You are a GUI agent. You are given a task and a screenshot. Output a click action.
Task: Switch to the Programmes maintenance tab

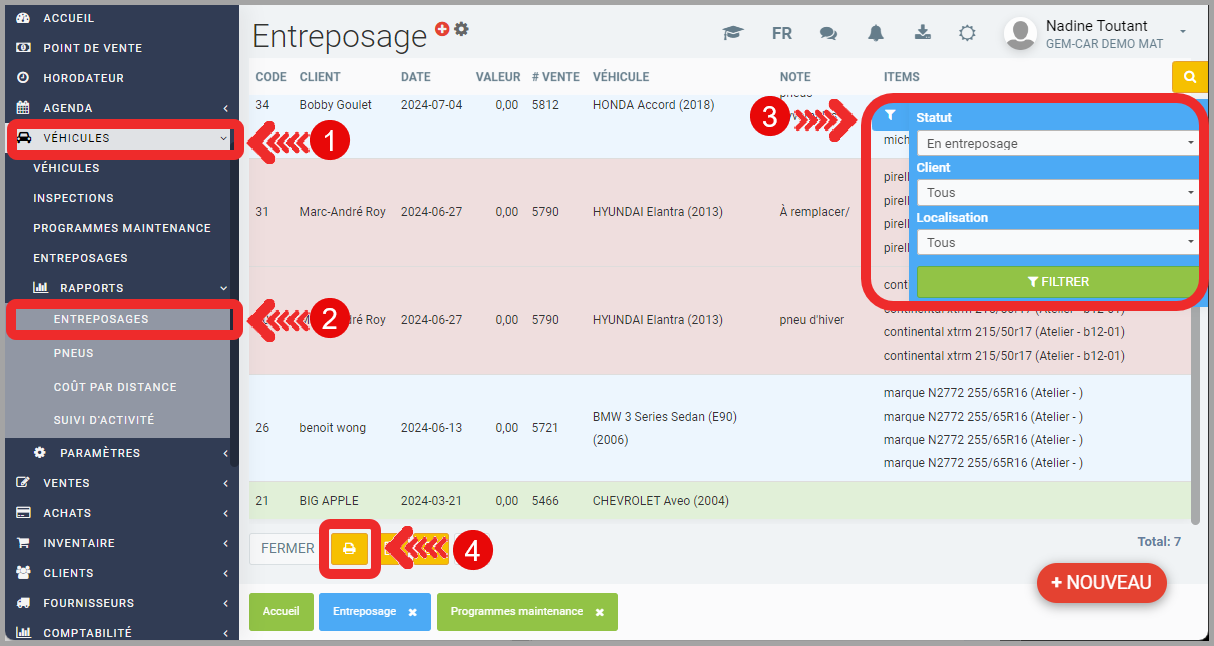(516, 611)
